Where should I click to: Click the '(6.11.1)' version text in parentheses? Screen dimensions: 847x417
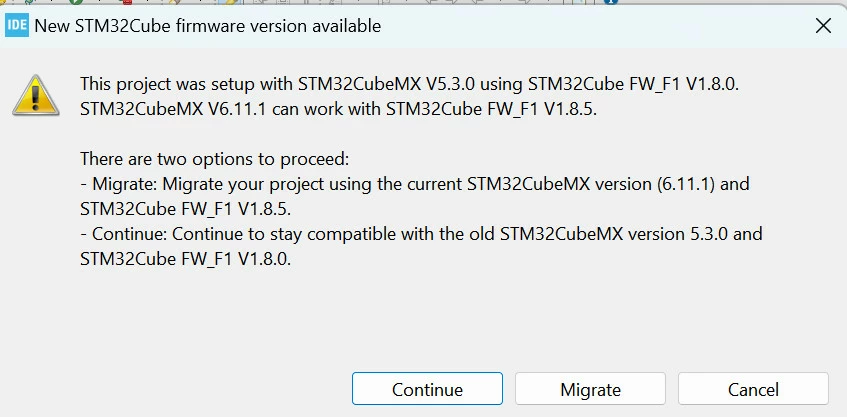click(x=687, y=184)
